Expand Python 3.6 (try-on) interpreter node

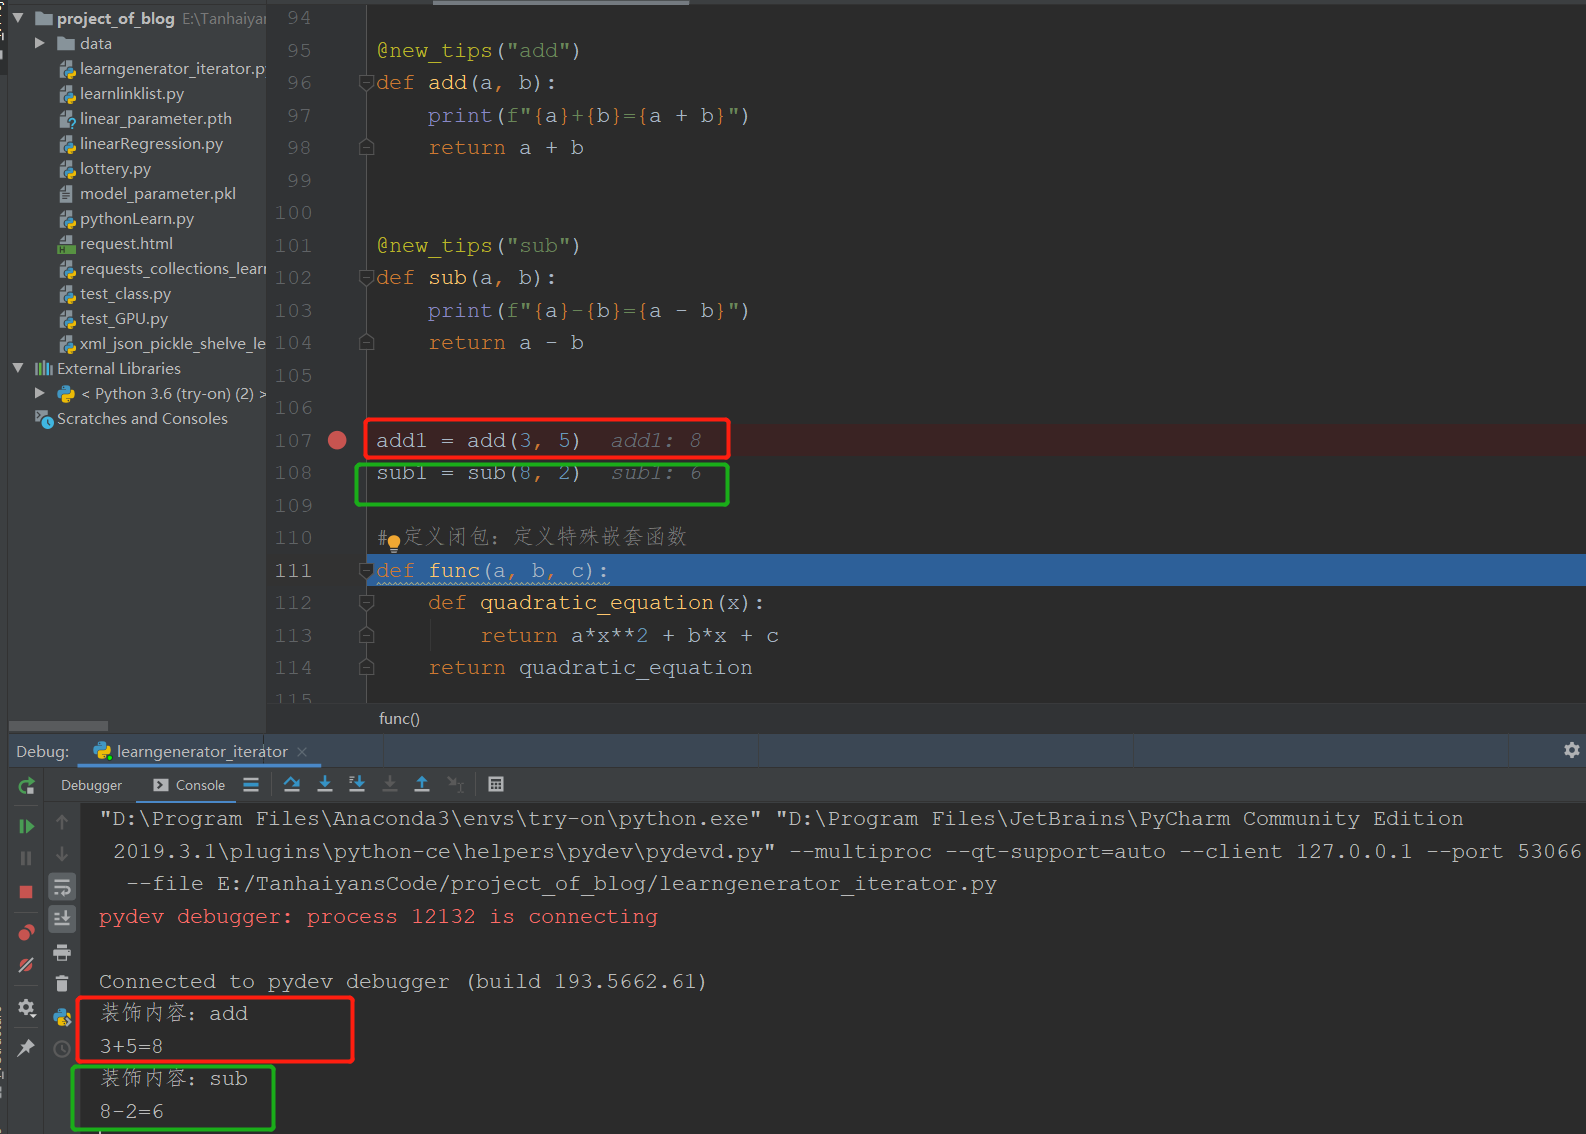(x=40, y=393)
